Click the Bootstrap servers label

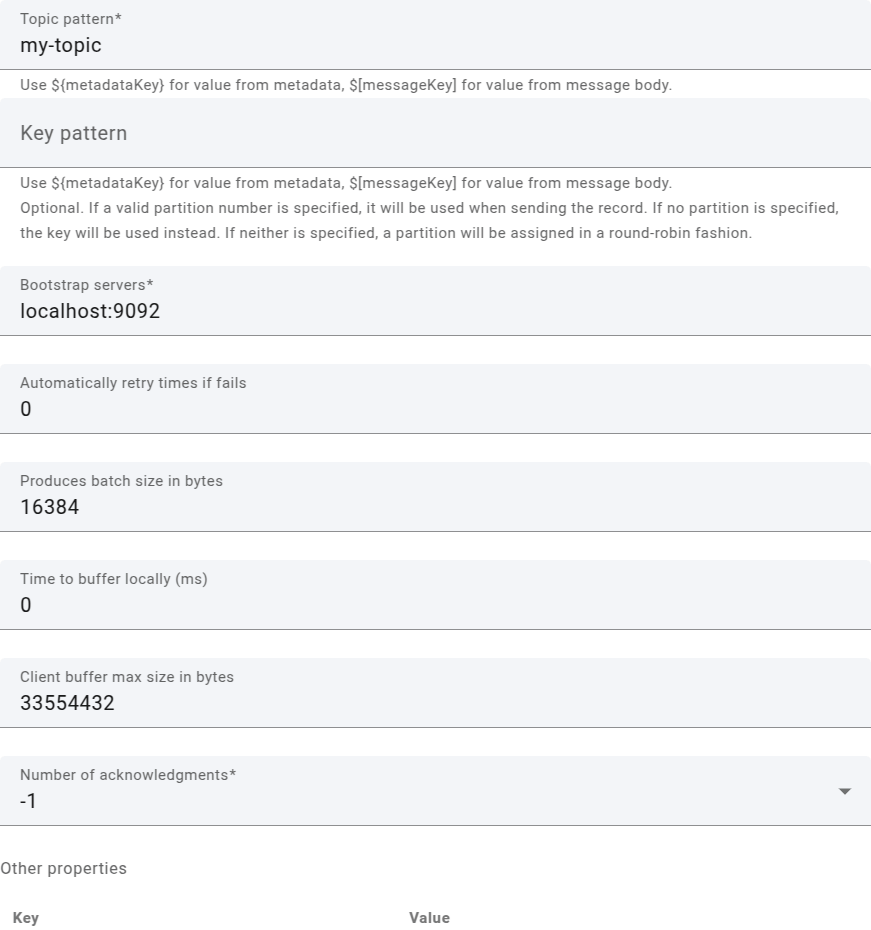pos(86,285)
